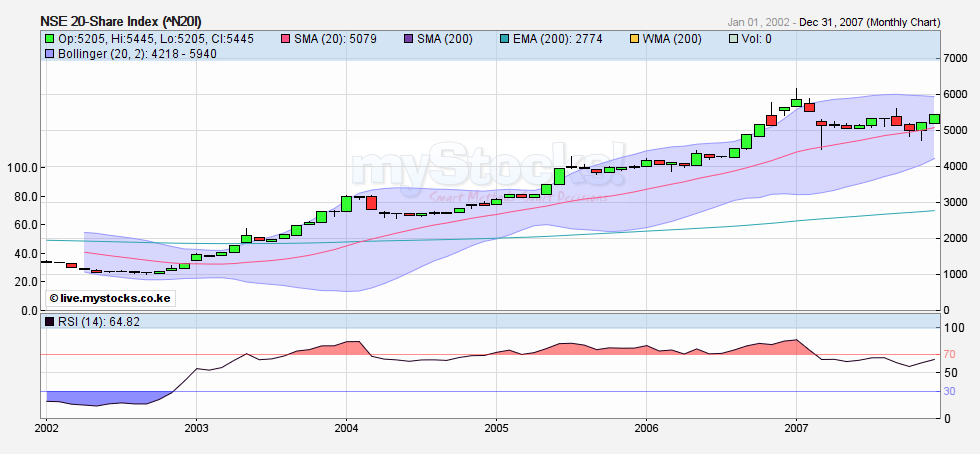This screenshot has width=980, height=454.
Task: Click the 6000 price axis label
Action: (955, 95)
